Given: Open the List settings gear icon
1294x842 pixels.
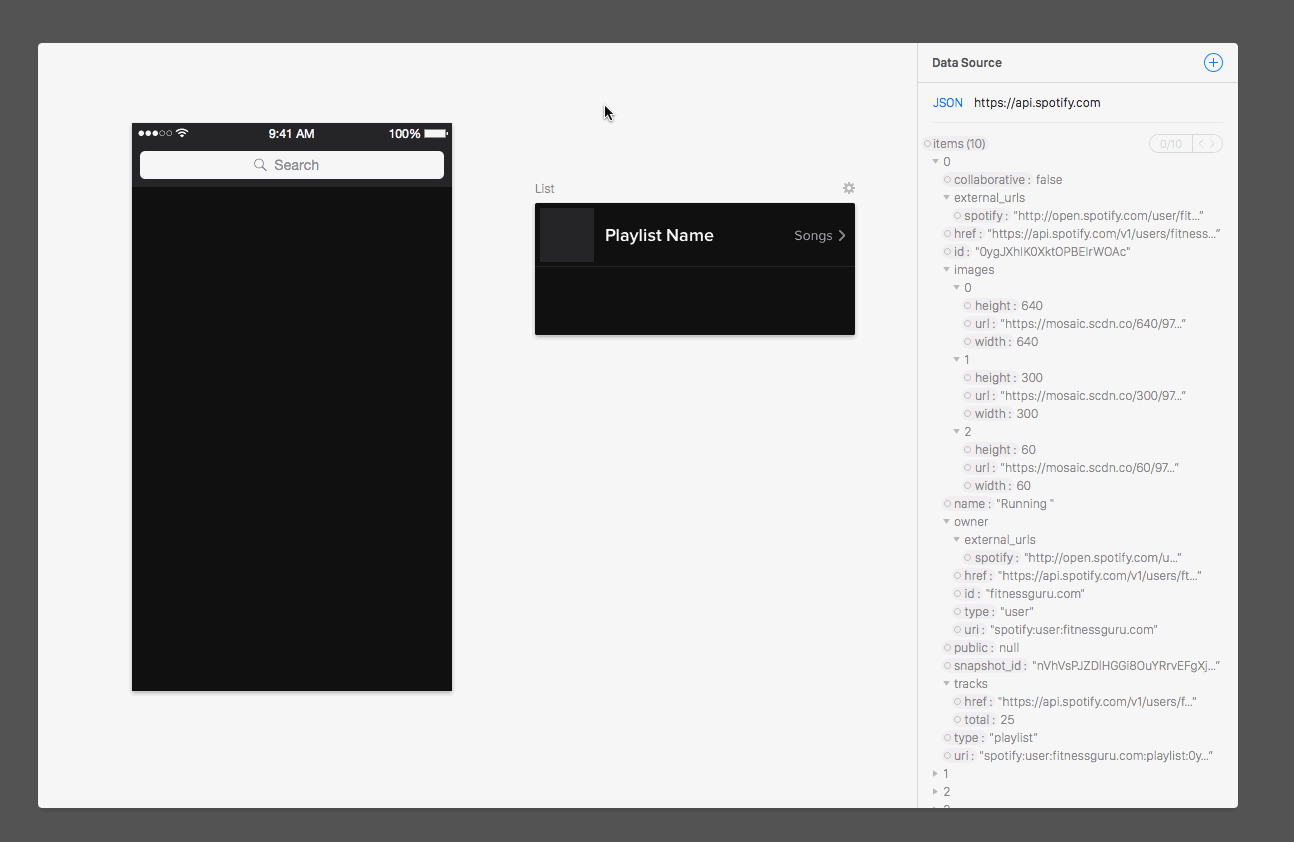Looking at the screenshot, I should [849, 188].
